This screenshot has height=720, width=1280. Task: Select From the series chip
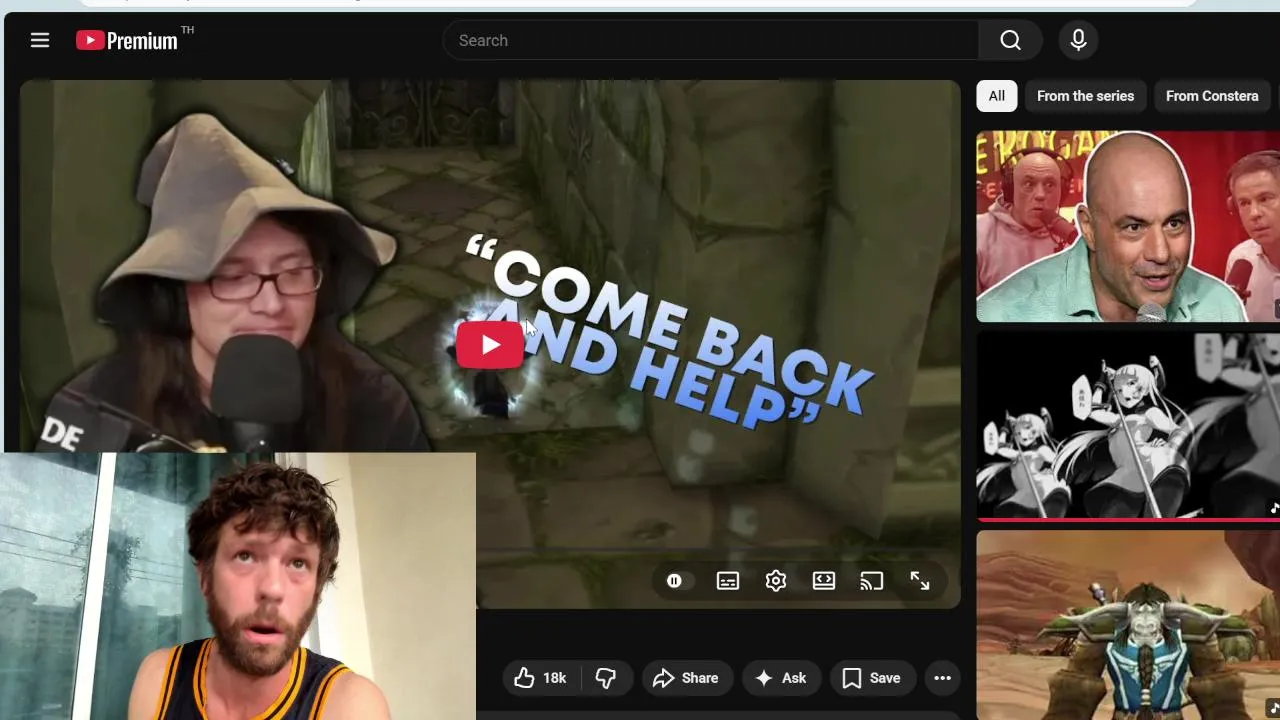[1085, 96]
